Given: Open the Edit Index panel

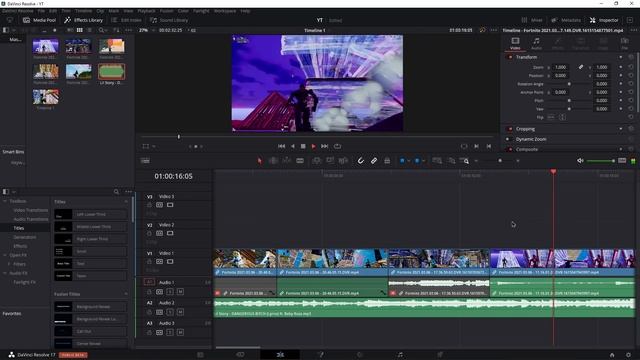Looking at the screenshot, I should (126, 20).
